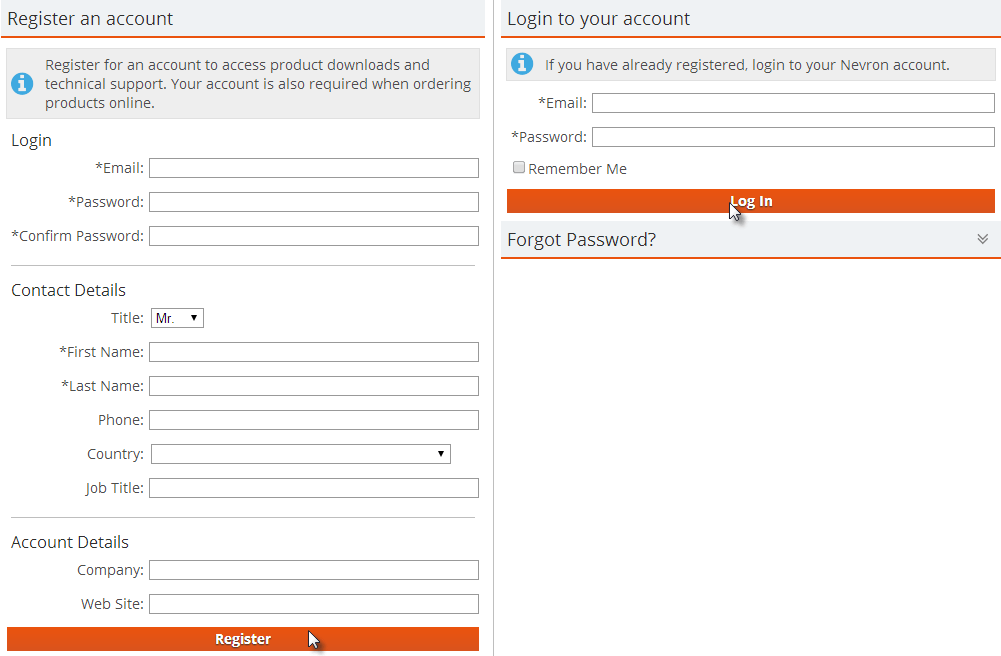
Task: Open the Title dropdown showing Mr.
Action: click(178, 318)
